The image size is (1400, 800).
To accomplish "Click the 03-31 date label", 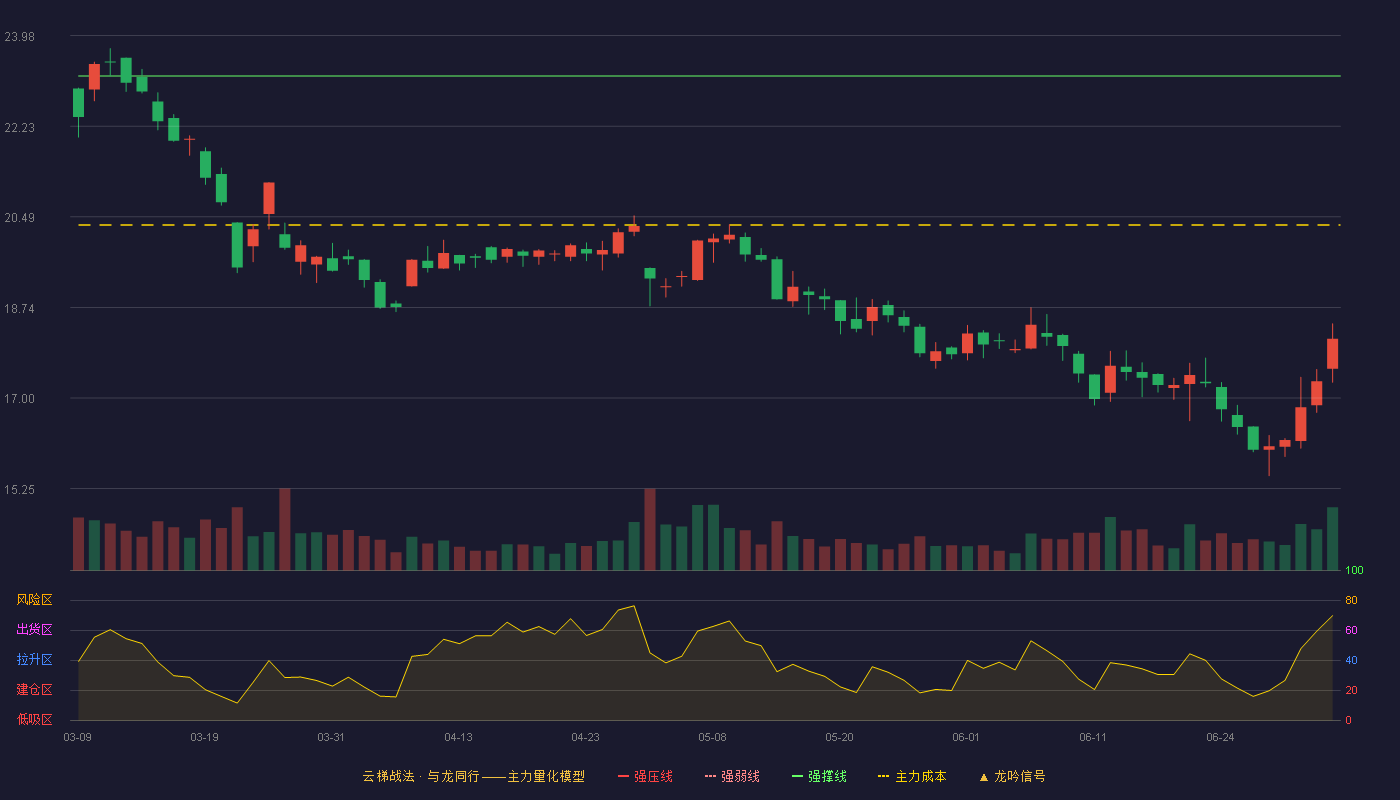I will tap(331, 737).
